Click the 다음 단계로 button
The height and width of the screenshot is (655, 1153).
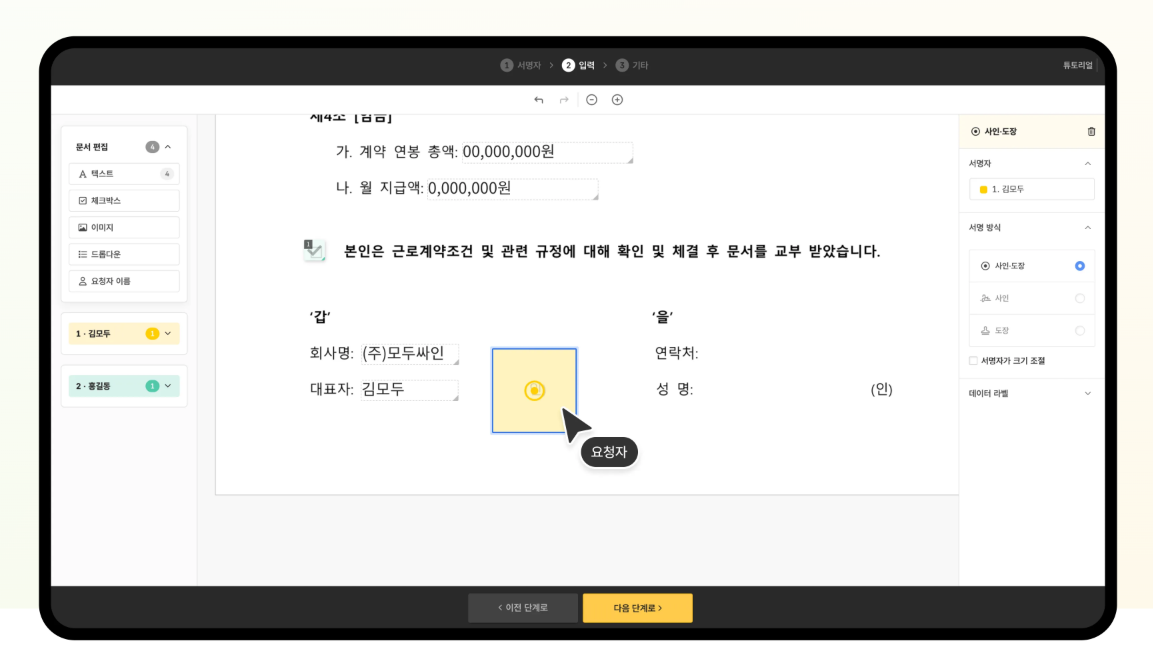coord(637,608)
